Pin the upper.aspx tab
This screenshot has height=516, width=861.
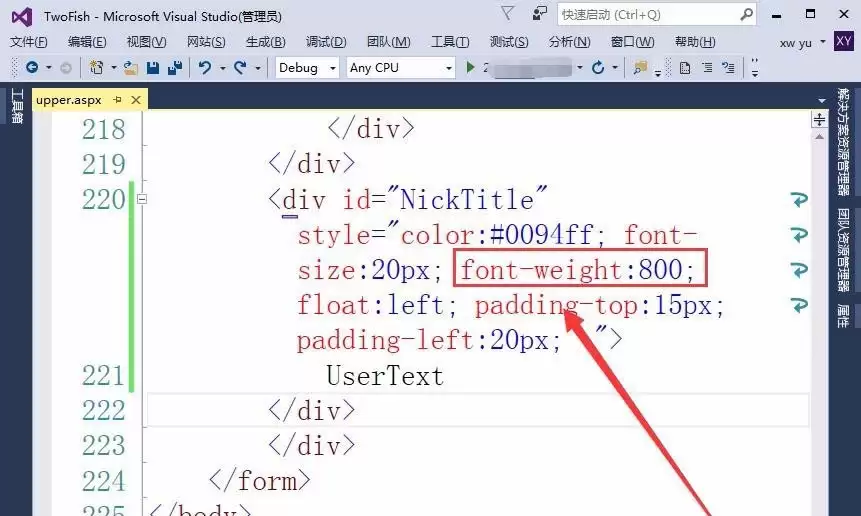[x=118, y=100]
